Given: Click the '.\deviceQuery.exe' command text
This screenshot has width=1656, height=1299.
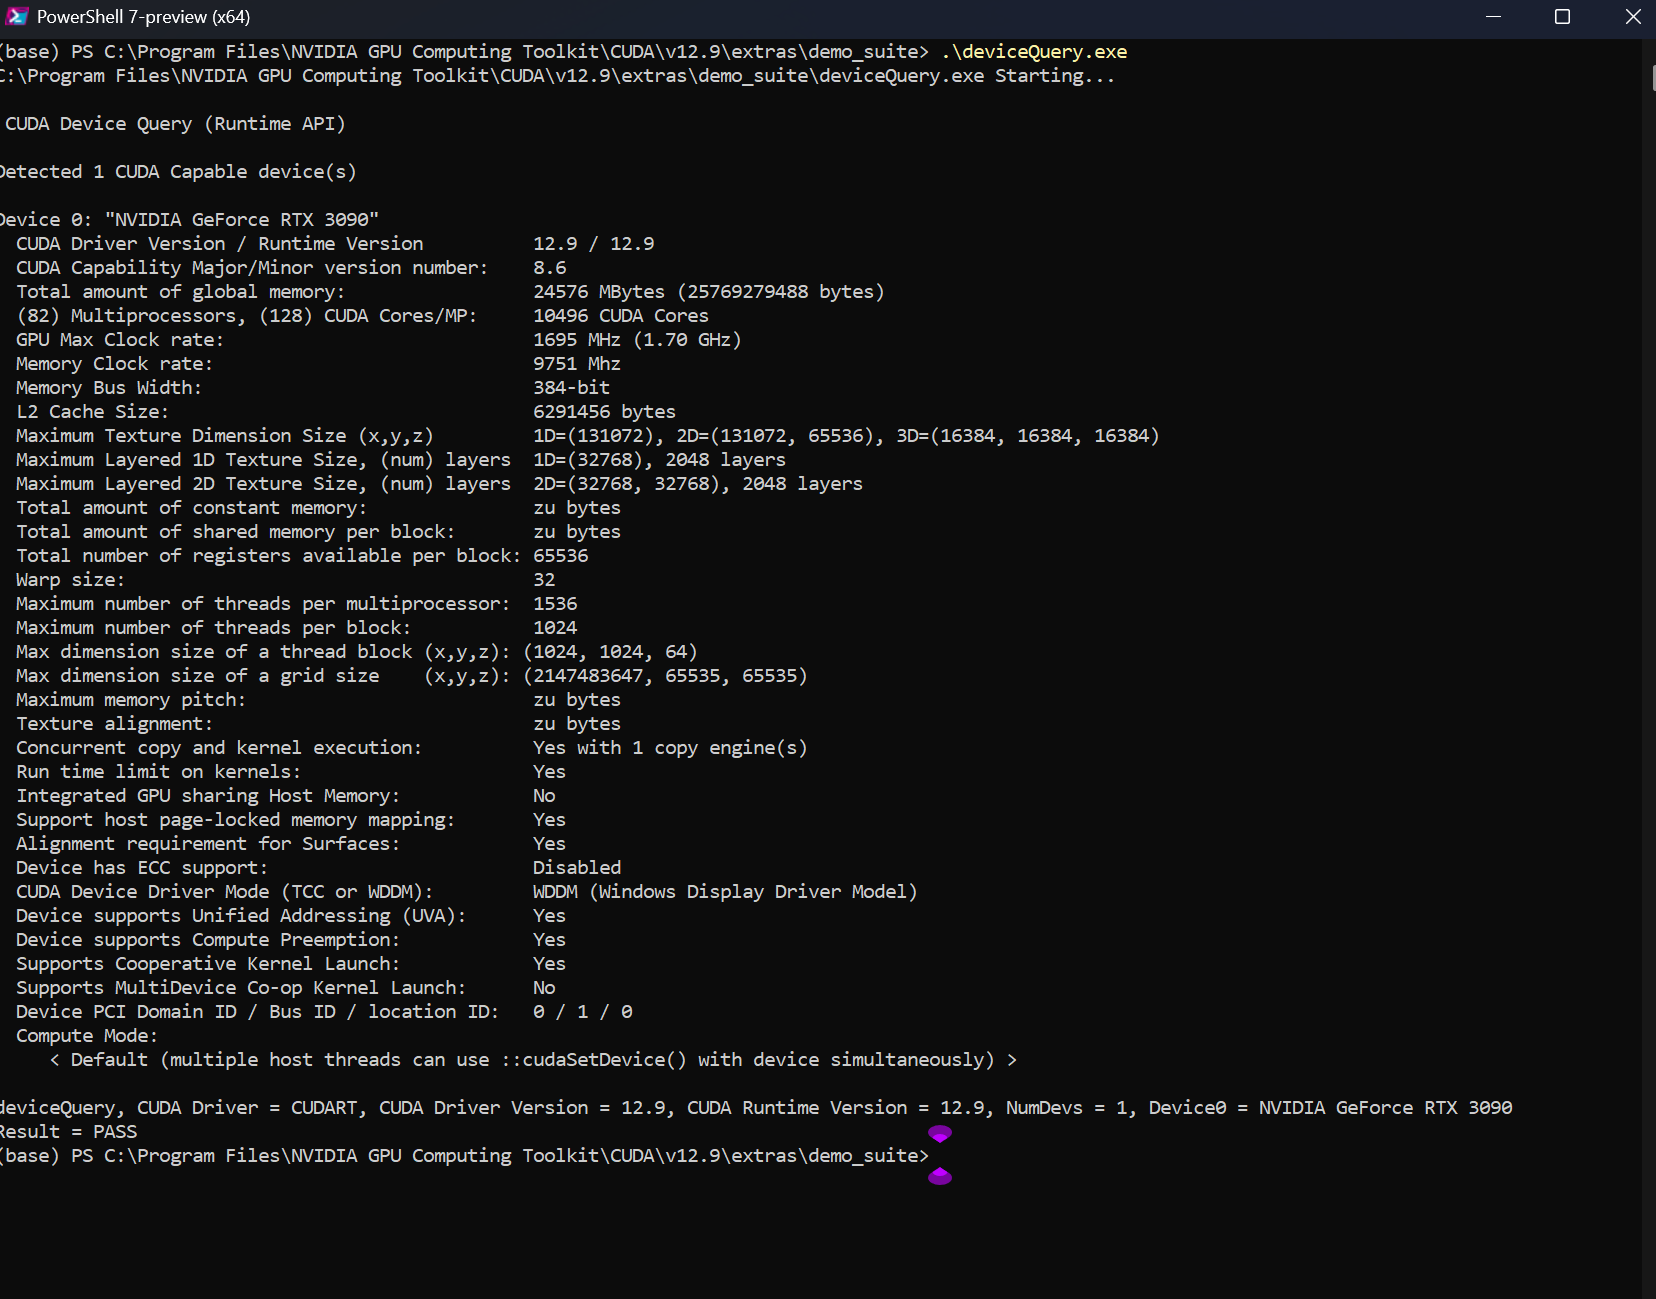Looking at the screenshot, I should 1034,52.
